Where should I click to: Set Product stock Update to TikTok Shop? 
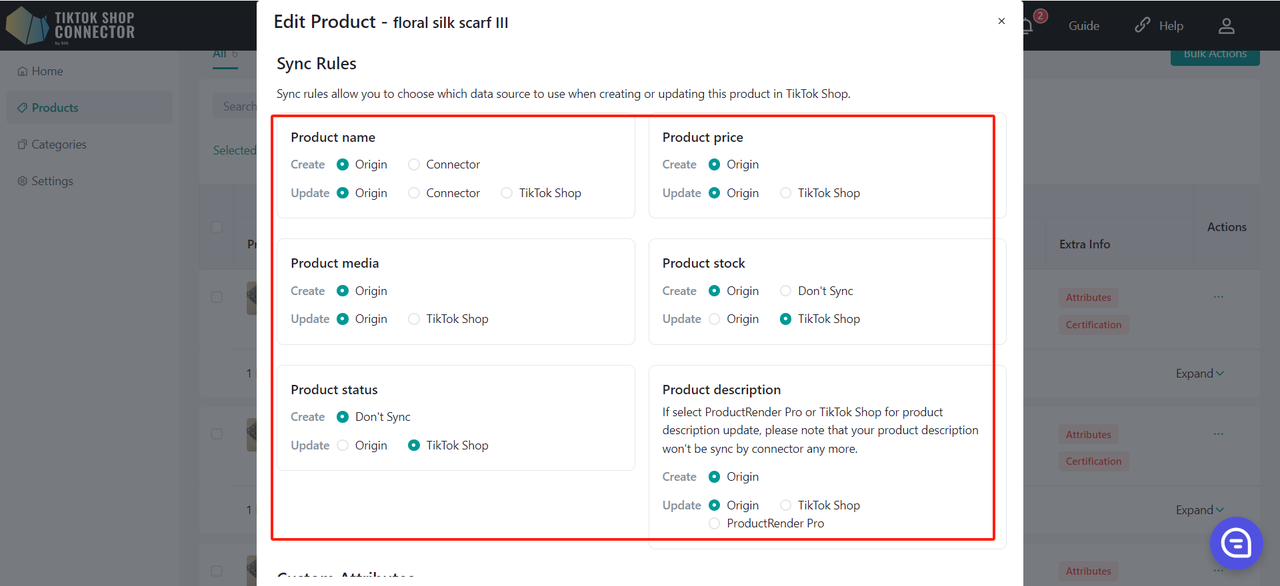786,319
